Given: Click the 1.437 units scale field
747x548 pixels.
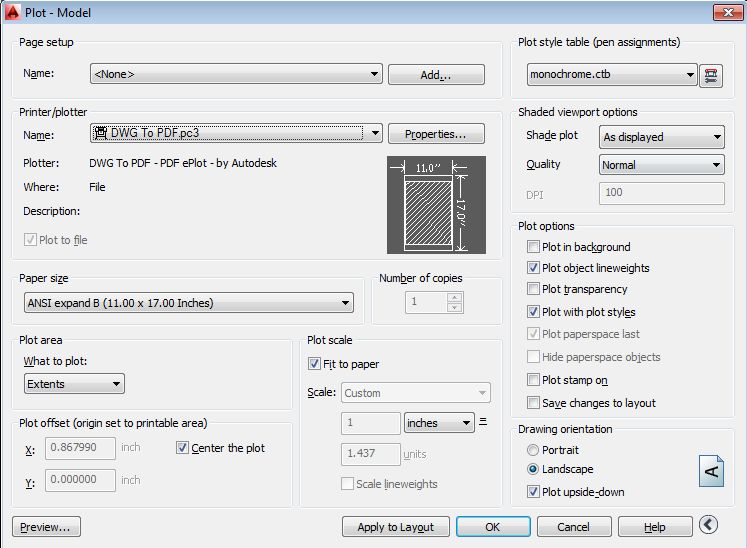Looking at the screenshot, I should (x=371, y=454).
